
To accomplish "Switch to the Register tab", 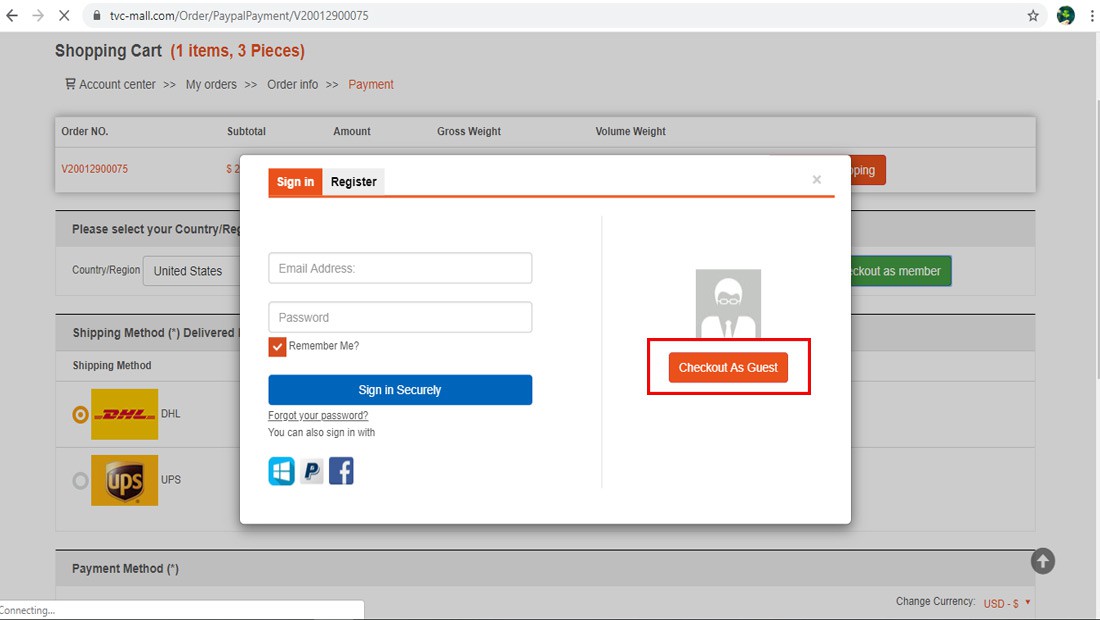I will 354,182.
